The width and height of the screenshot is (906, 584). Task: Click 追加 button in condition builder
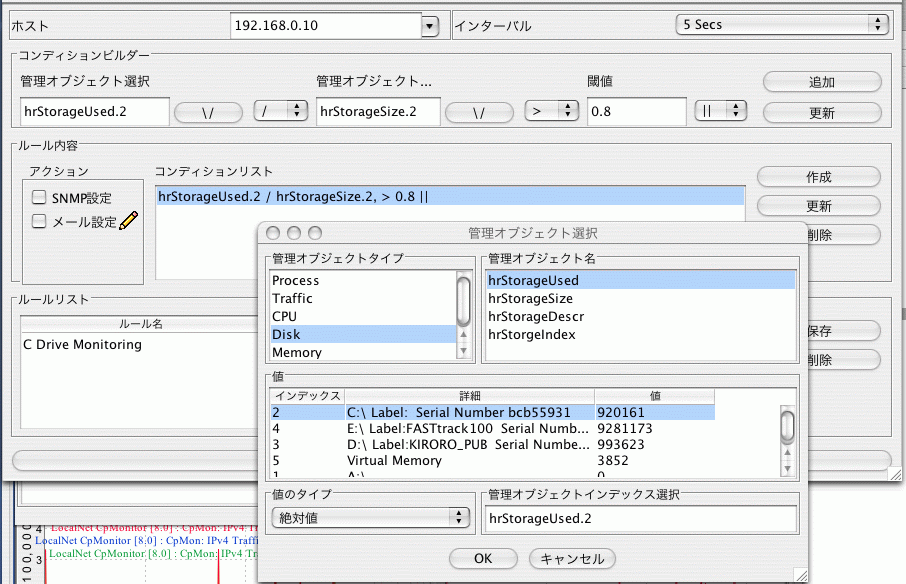[822, 82]
